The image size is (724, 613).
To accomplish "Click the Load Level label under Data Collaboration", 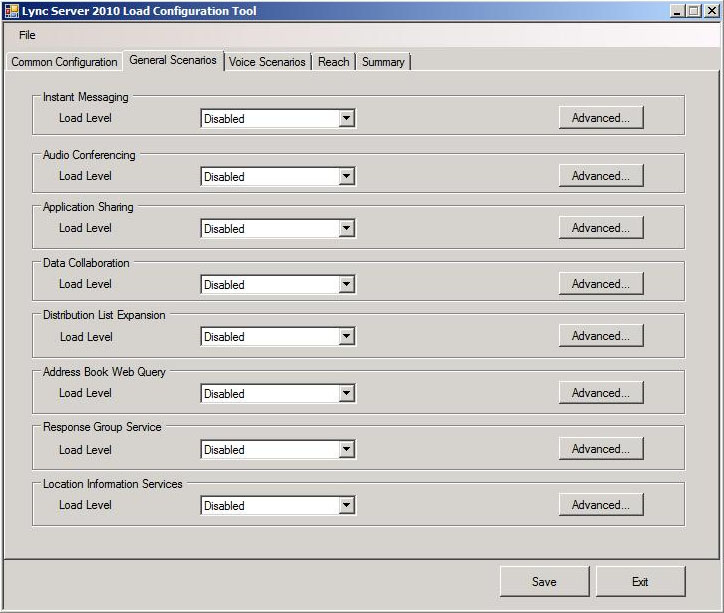I will click(x=85, y=284).
